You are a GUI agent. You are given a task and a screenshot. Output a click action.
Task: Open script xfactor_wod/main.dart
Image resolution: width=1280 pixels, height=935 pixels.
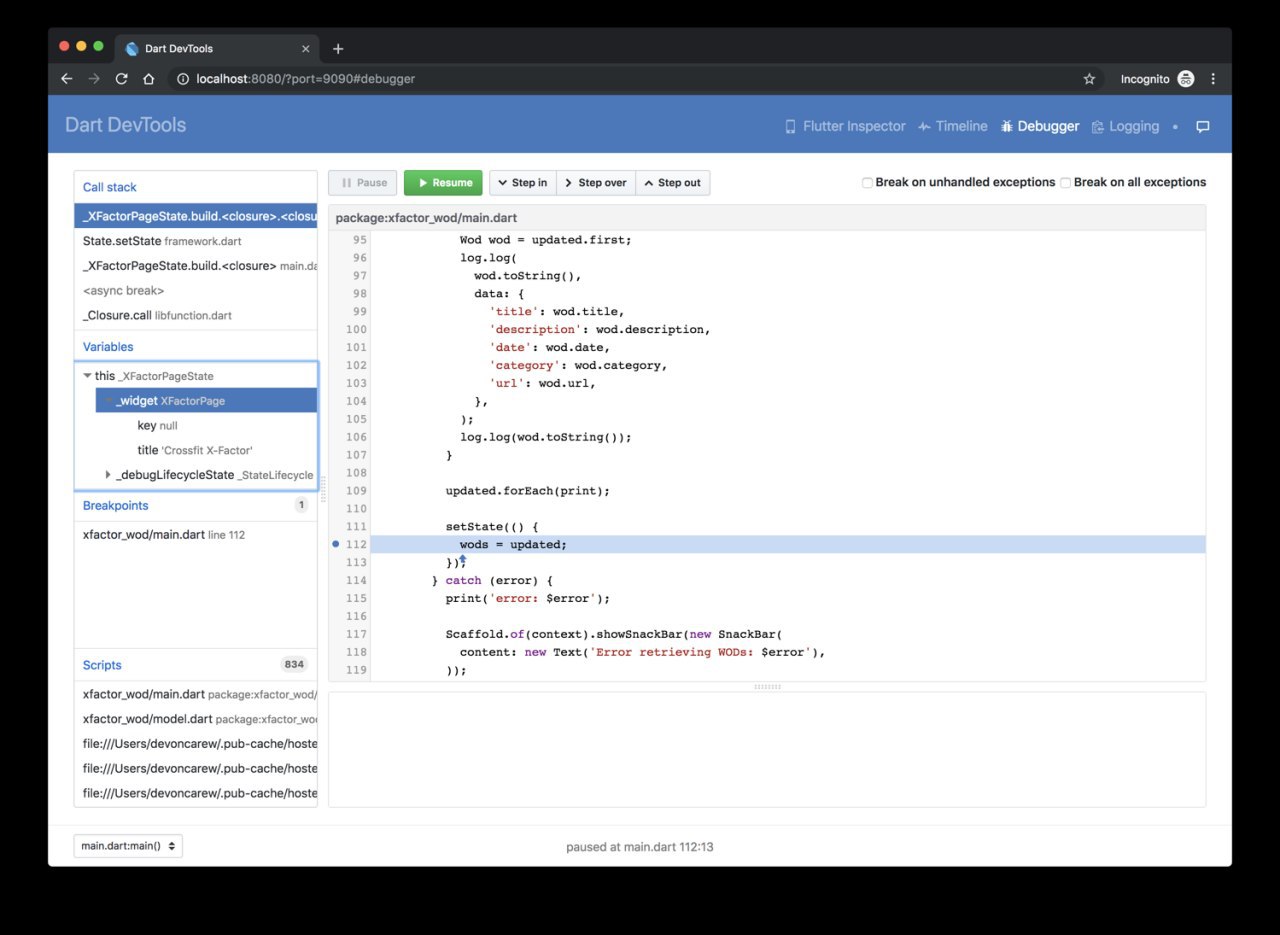coord(196,693)
